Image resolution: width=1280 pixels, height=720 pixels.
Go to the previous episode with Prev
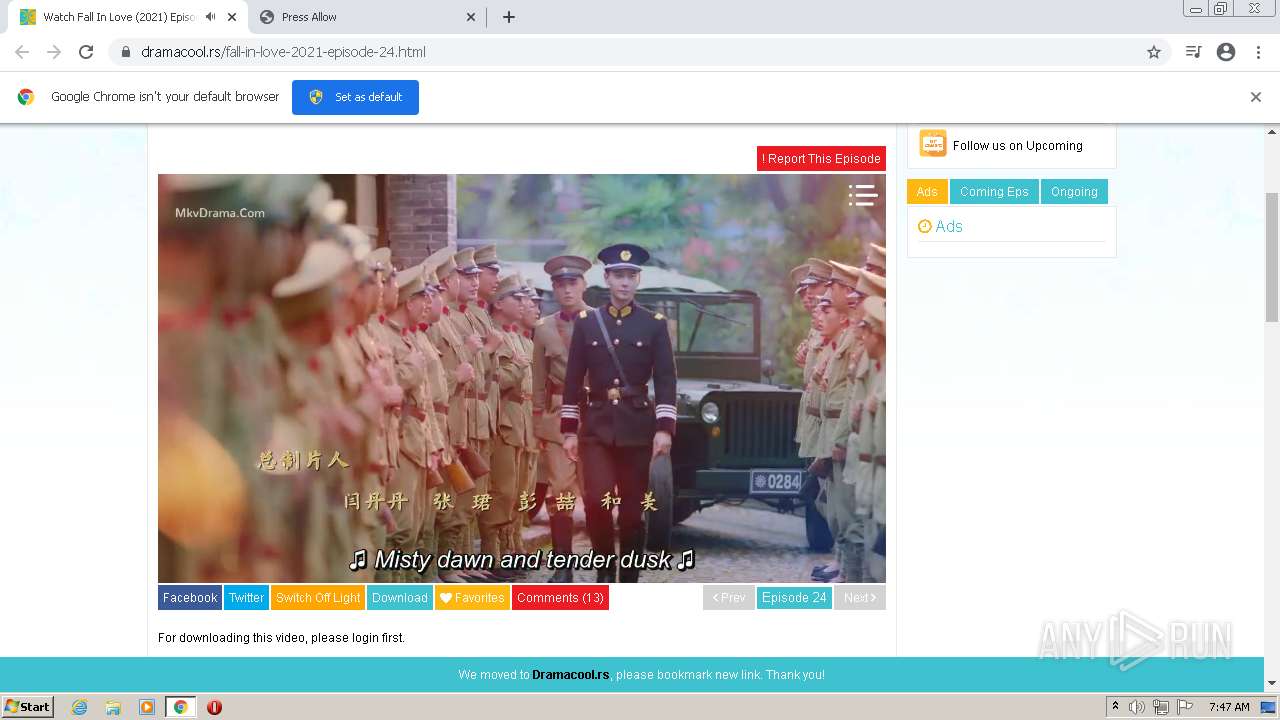tap(729, 598)
